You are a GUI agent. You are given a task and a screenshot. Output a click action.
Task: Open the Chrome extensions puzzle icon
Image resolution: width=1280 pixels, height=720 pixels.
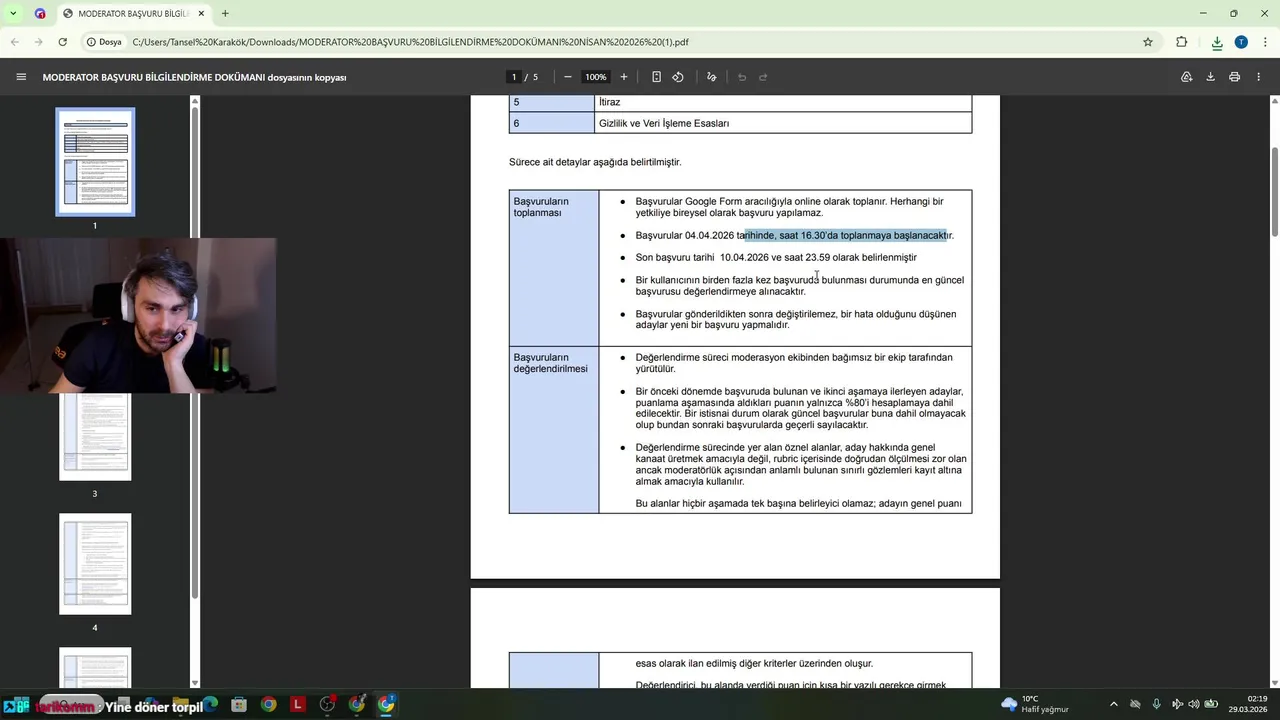[x=1182, y=42]
